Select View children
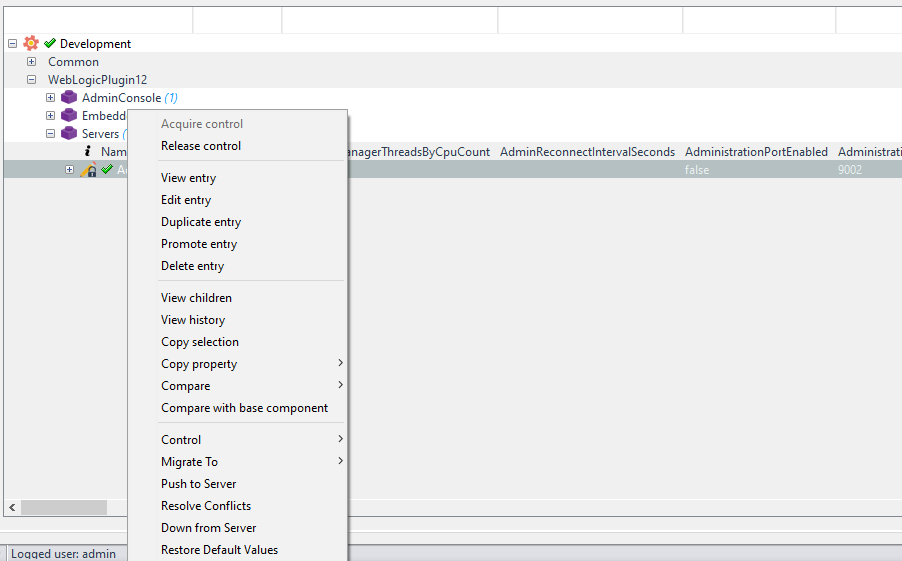This screenshot has width=902, height=561. click(x=238, y=297)
